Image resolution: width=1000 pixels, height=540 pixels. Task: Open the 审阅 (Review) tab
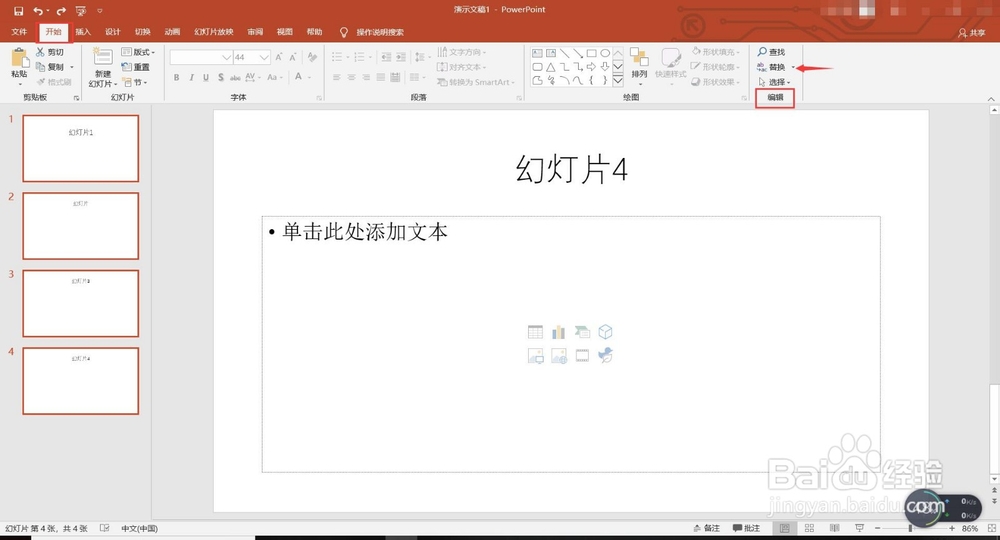pyautogui.click(x=255, y=32)
